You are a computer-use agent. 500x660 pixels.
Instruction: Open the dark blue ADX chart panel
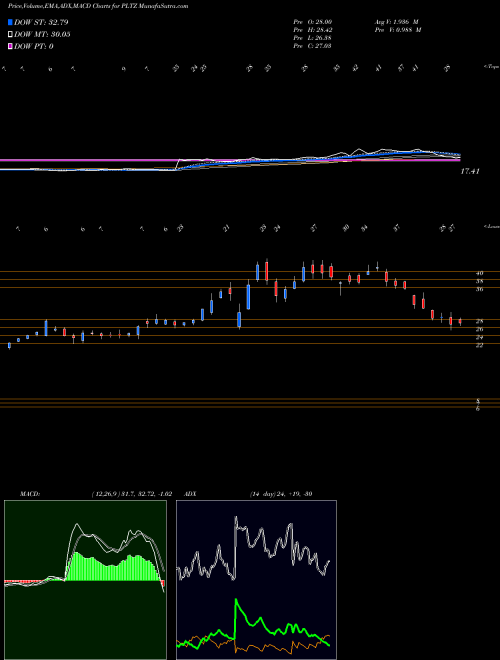[256, 580]
